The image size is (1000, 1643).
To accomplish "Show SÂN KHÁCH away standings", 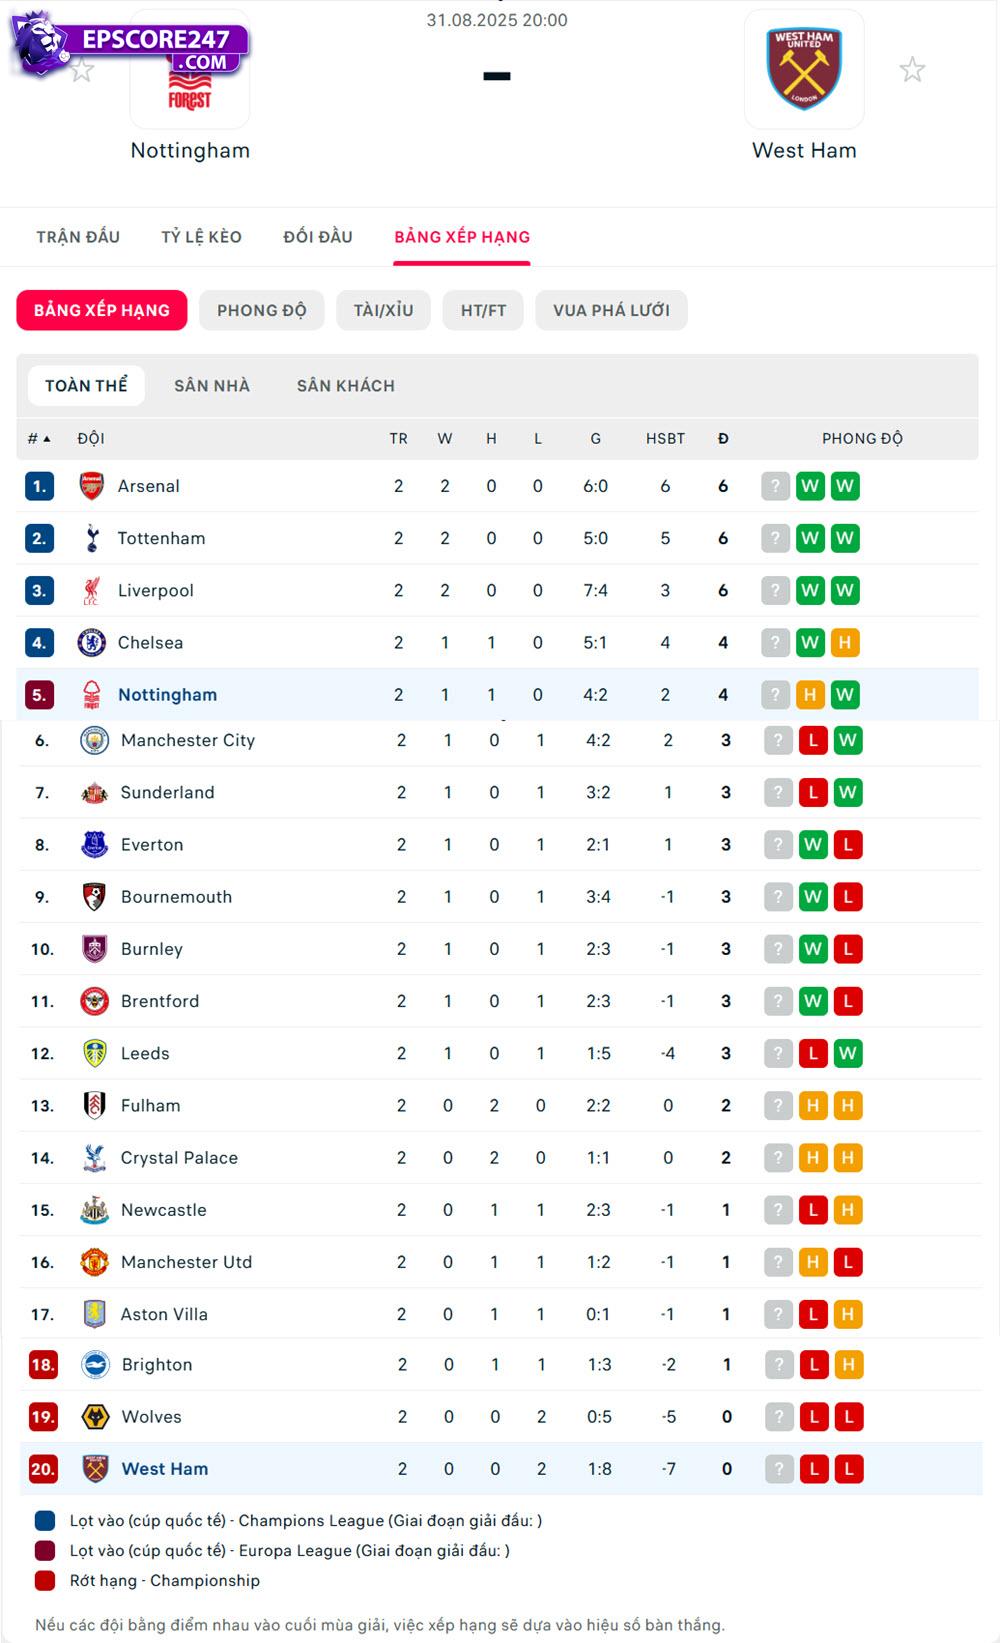I will point(345,386).
